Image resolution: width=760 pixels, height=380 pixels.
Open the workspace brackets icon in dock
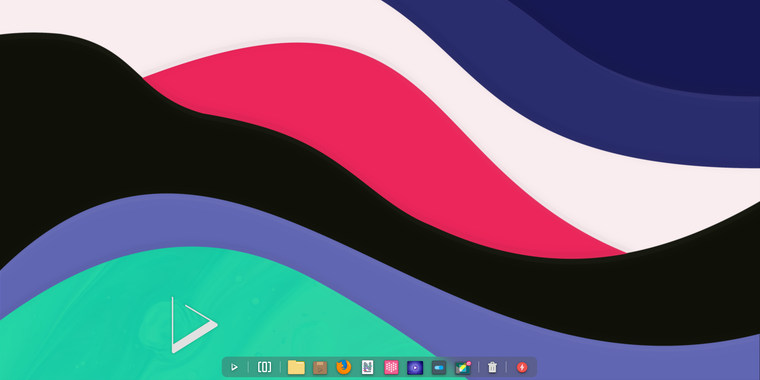pos(264,367)
